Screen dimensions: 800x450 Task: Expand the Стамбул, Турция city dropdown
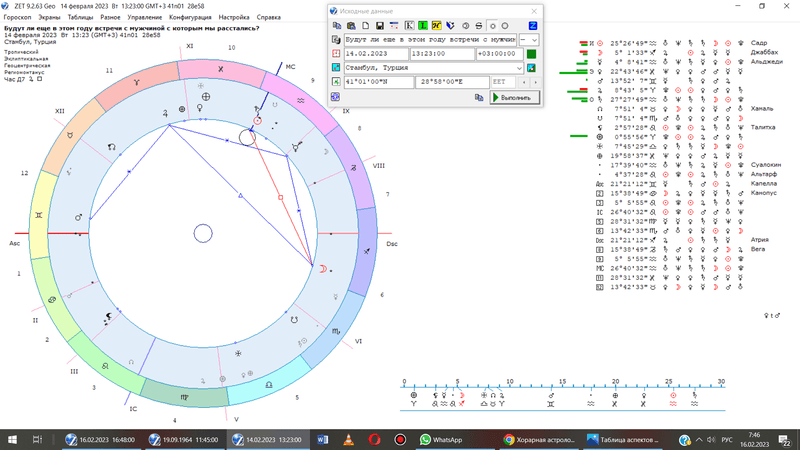(x=519, y=68)
